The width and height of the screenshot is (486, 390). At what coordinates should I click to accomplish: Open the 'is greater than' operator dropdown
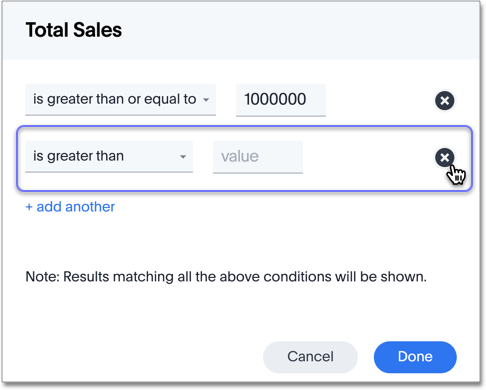coord(109,156)
